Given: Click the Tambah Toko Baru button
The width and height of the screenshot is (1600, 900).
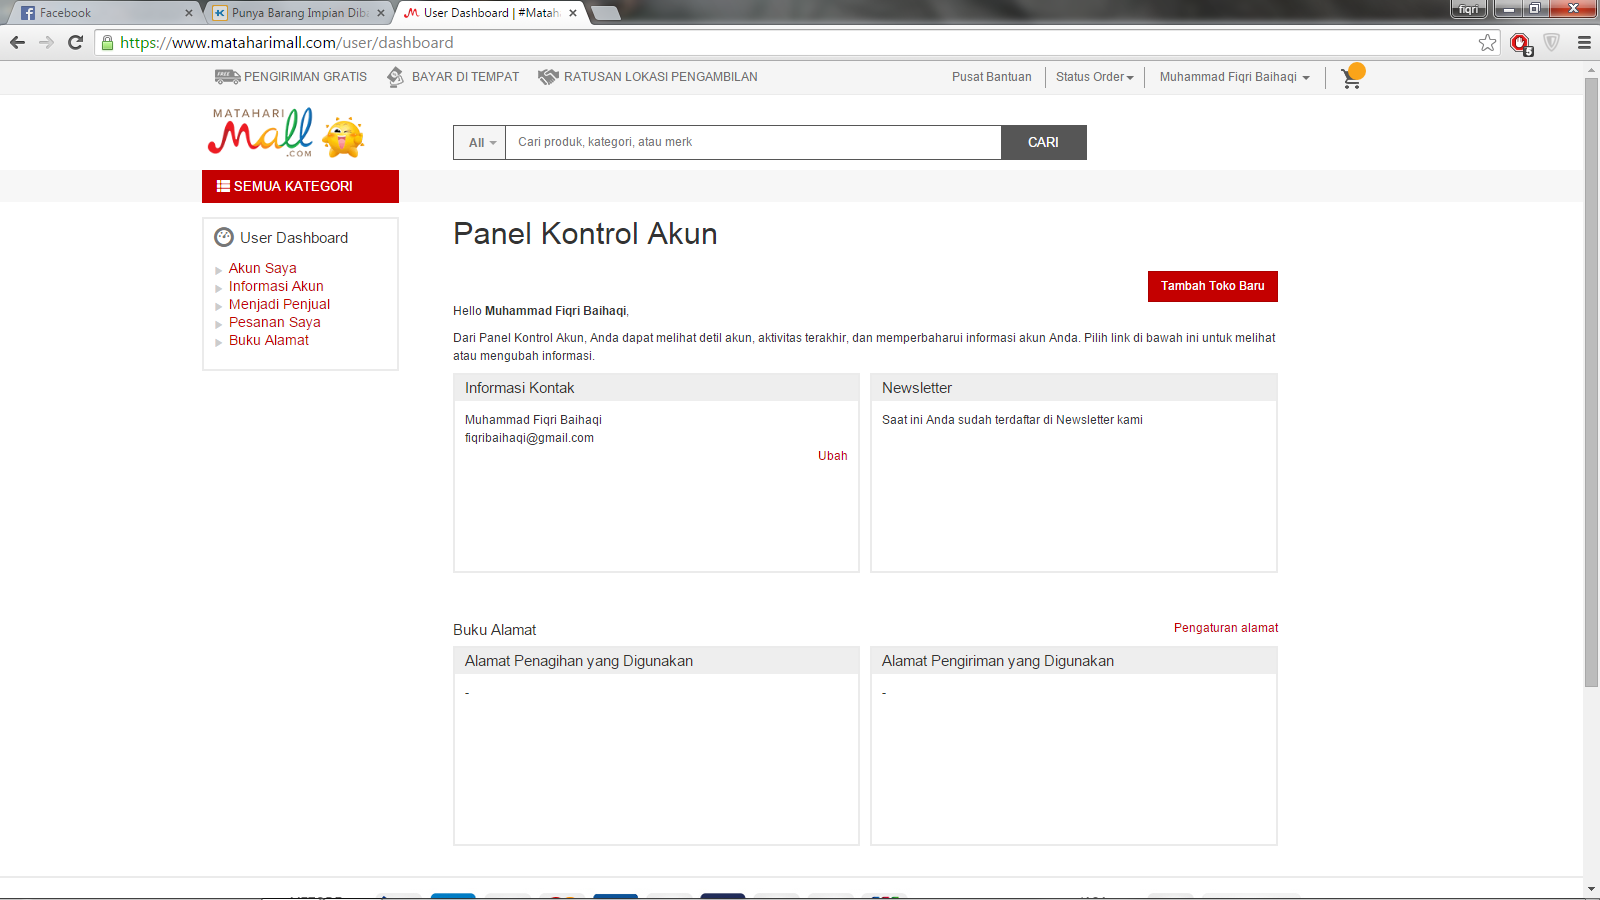Looking at the screenshot, I should pyautogui.click(x=1212, y=286).
